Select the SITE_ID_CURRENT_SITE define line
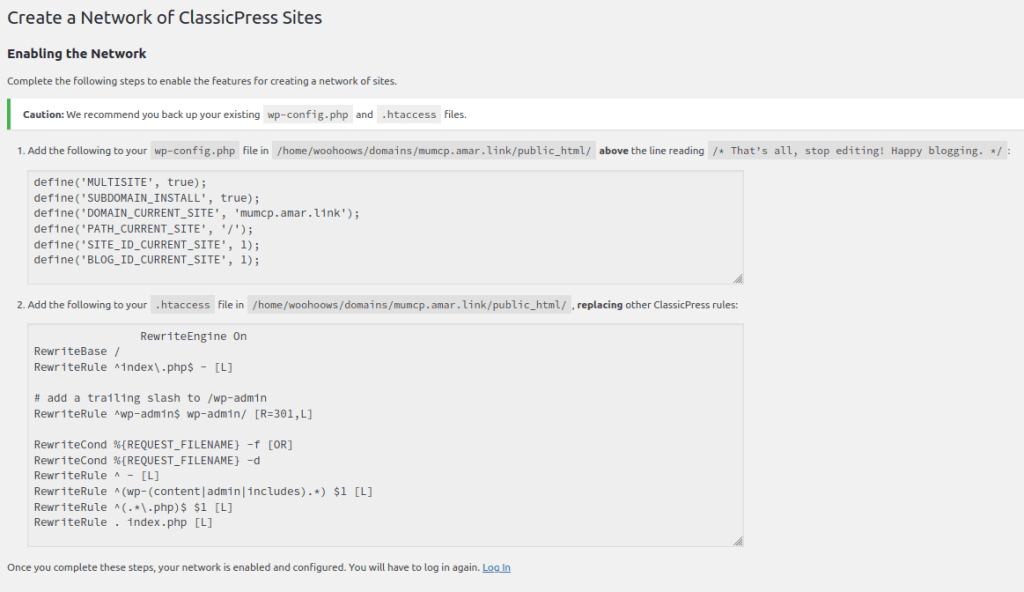Viewport: 1024px width, 592px height. 147,244
